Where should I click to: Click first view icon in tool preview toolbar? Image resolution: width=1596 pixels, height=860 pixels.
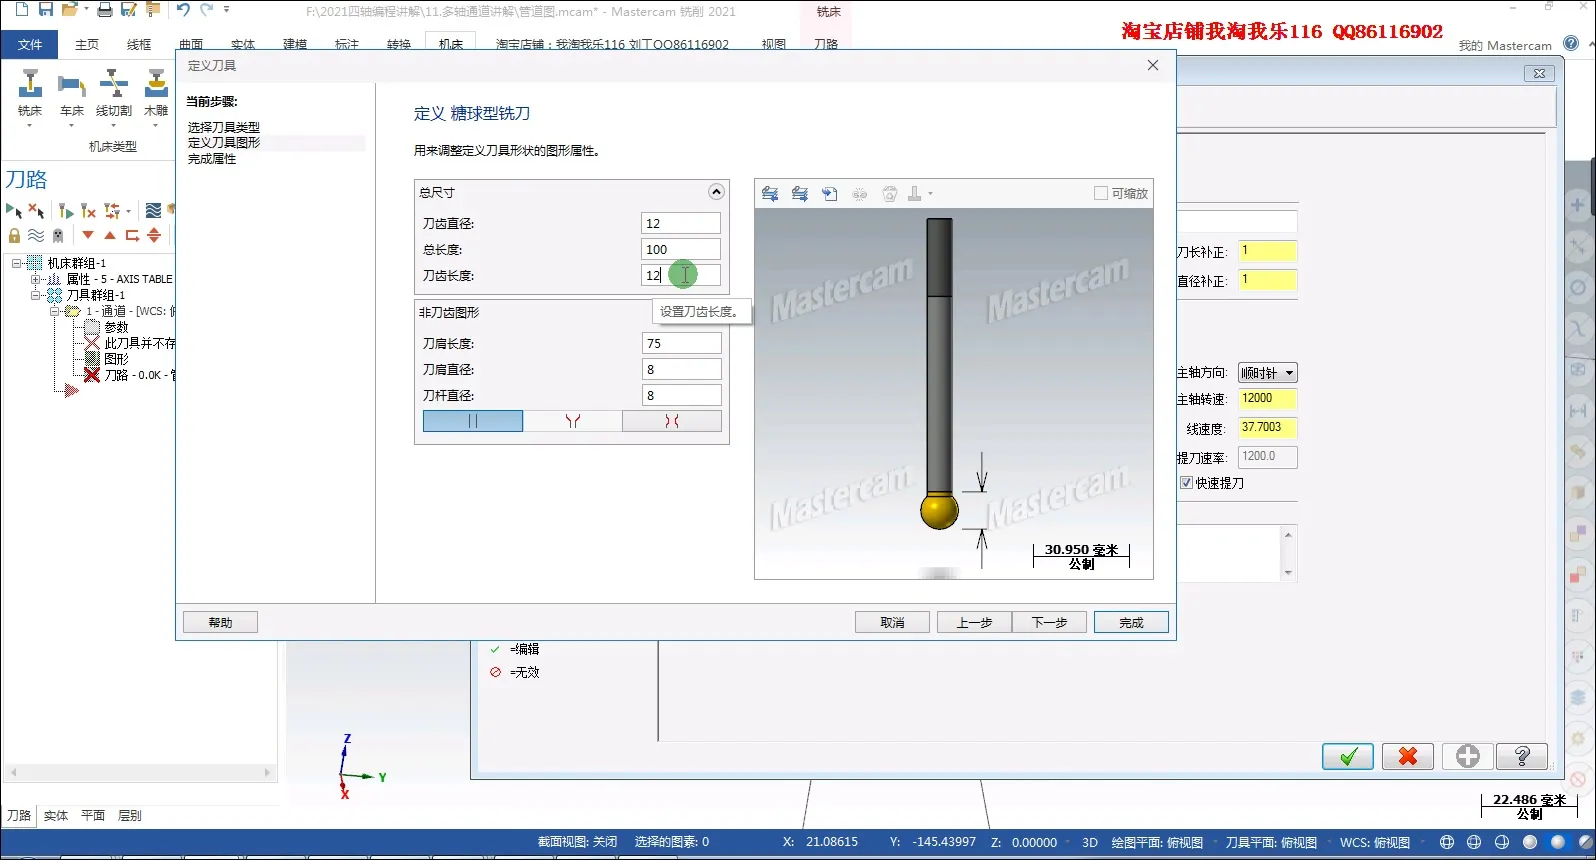pyautogui.click(x=770, y=194)
